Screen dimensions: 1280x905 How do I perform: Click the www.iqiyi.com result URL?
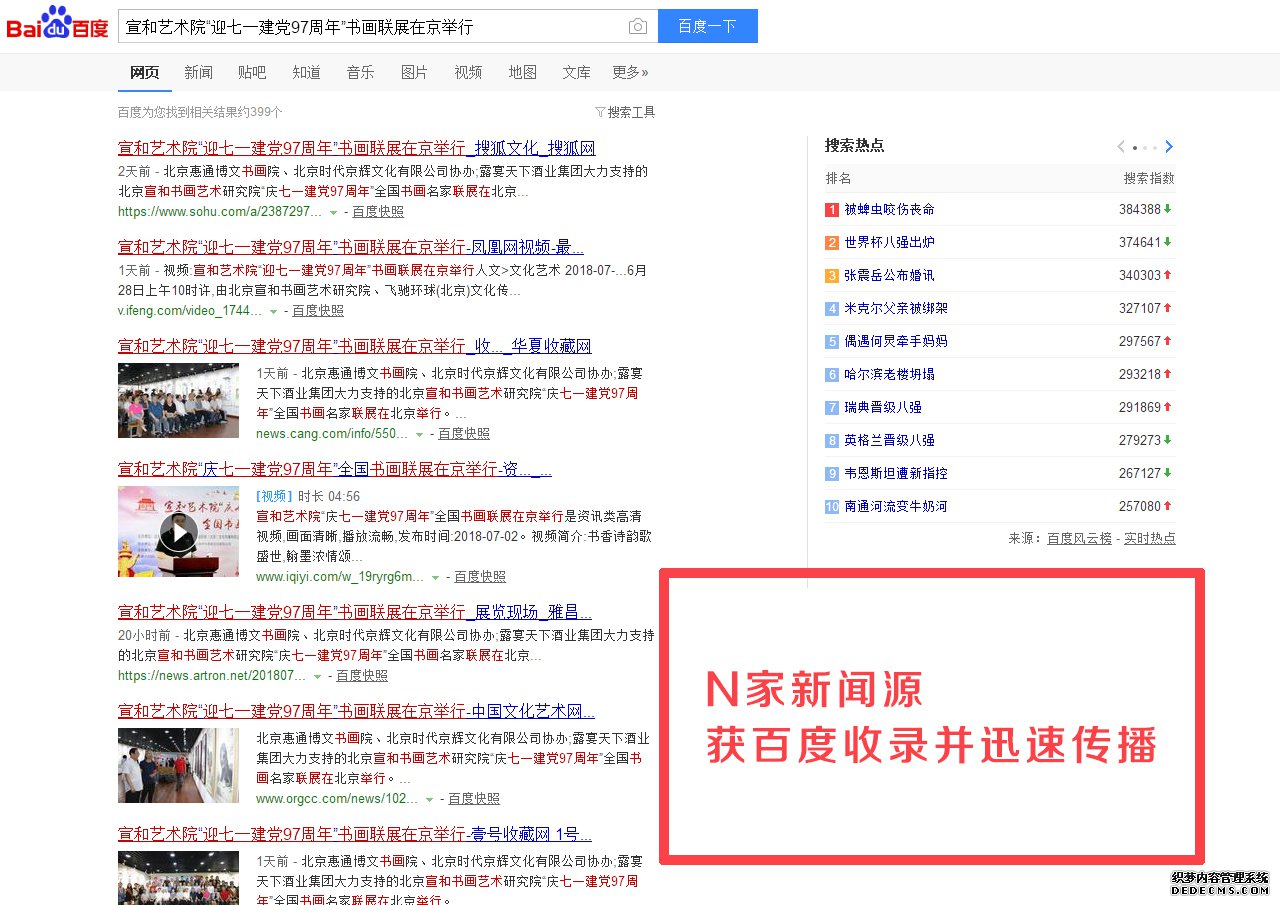pyautogui.click(x=340, y=577)
